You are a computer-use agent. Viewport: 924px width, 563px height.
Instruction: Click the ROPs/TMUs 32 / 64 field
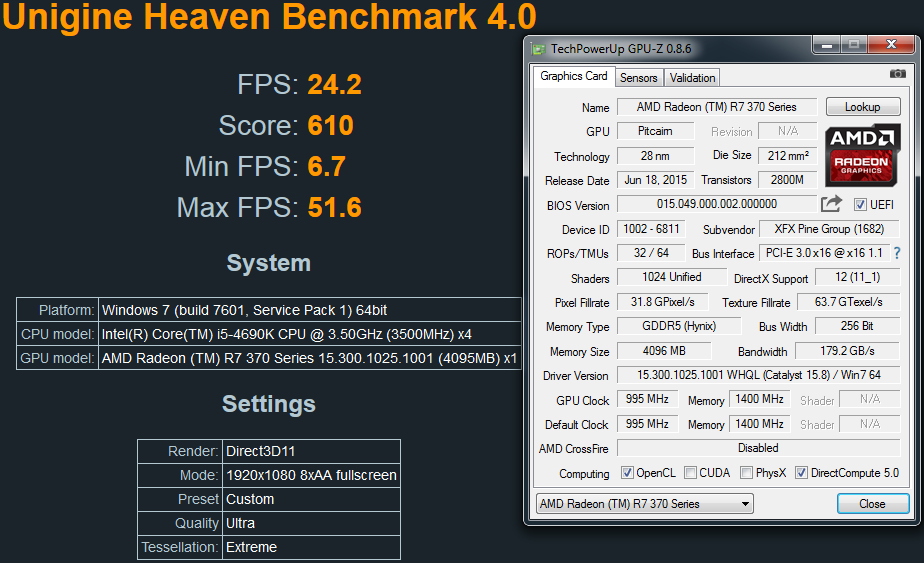coord(651,253)
